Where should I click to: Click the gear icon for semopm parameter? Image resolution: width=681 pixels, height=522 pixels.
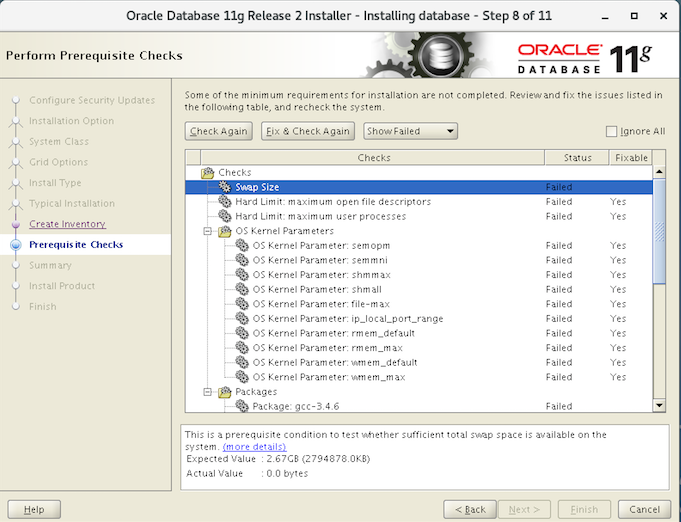(x=242, y=245)
